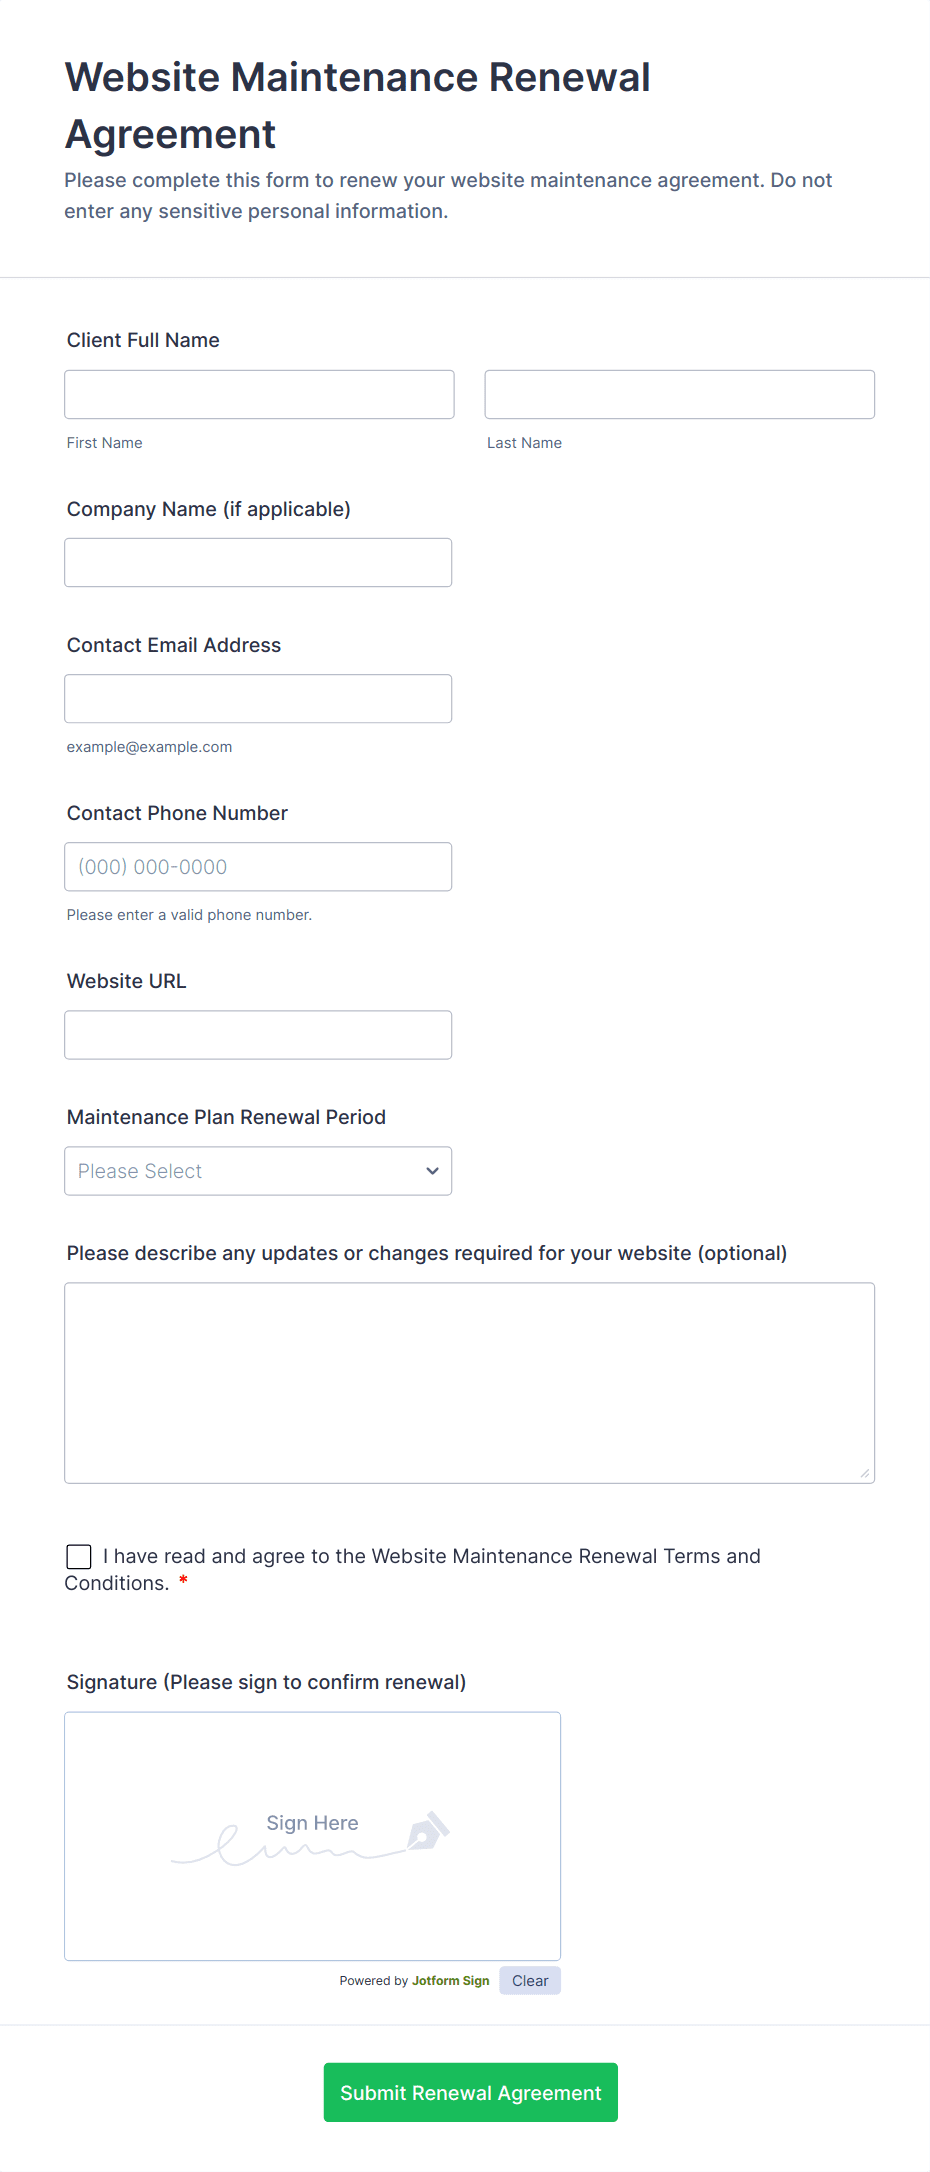The height and width of the screenshot is (2172, 930).
Task: Open Maintenance Plan Renewal Period dropdown
Action: pos(258,1171)
